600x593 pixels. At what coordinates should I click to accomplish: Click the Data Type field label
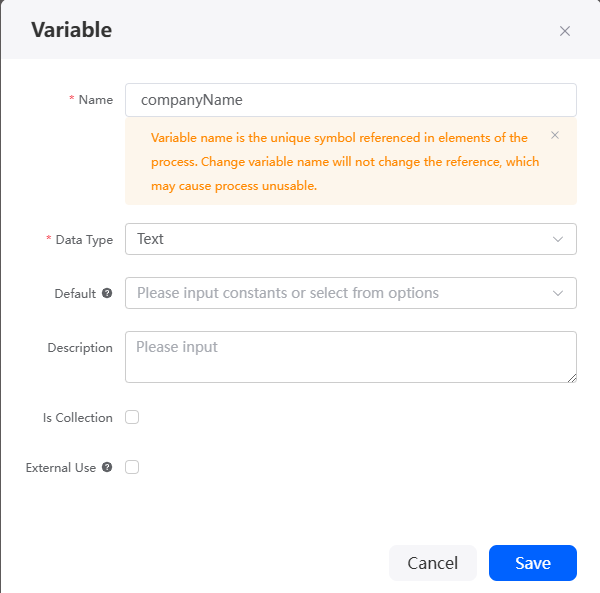[x=84, y=240]
